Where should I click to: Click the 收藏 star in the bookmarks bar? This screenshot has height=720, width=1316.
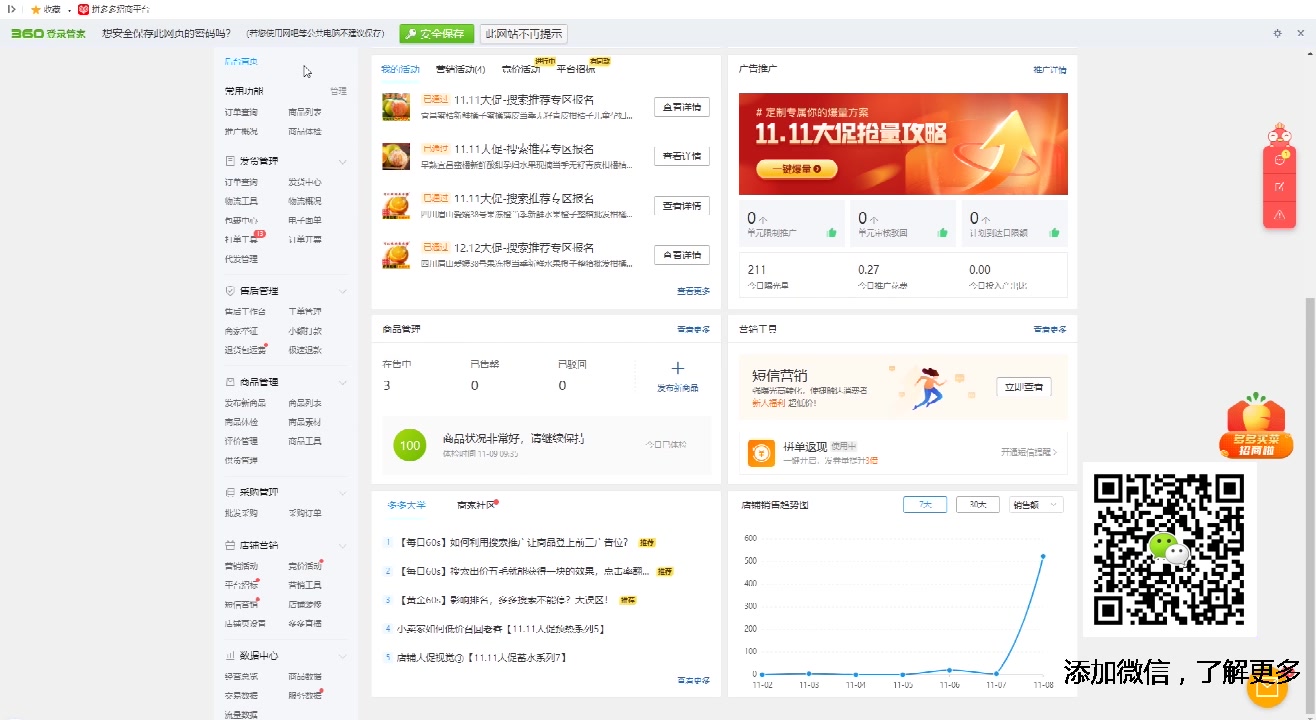pos(36,9)
